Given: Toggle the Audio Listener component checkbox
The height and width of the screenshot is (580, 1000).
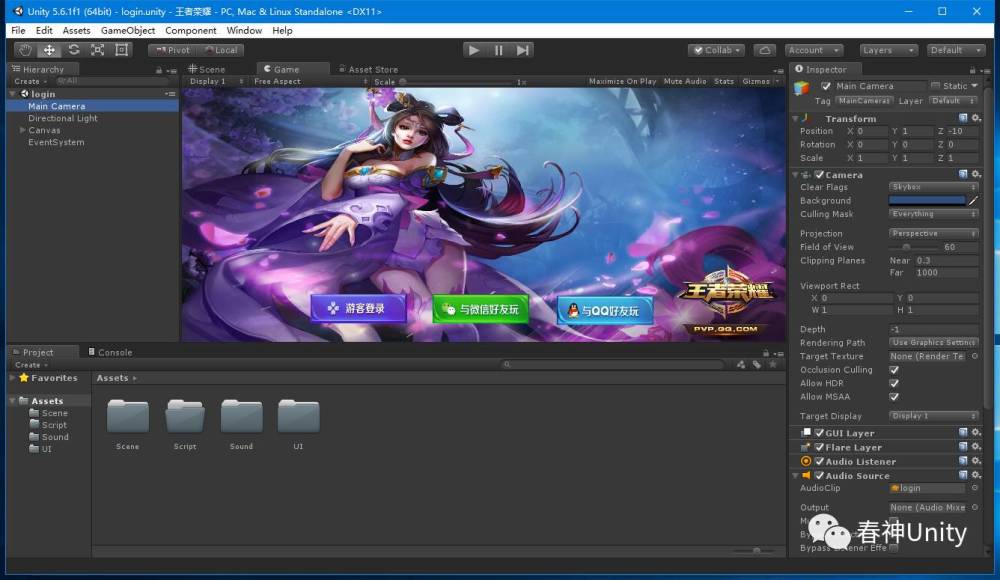Looking at the screenshot, I should coord(820,462).
